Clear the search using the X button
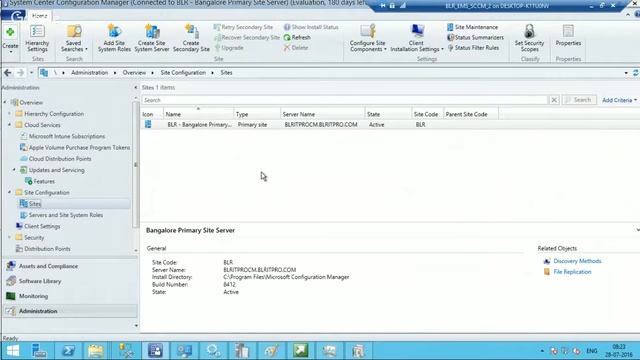The width and height of the screenshot is (640, 360). (x=554, y=100)
